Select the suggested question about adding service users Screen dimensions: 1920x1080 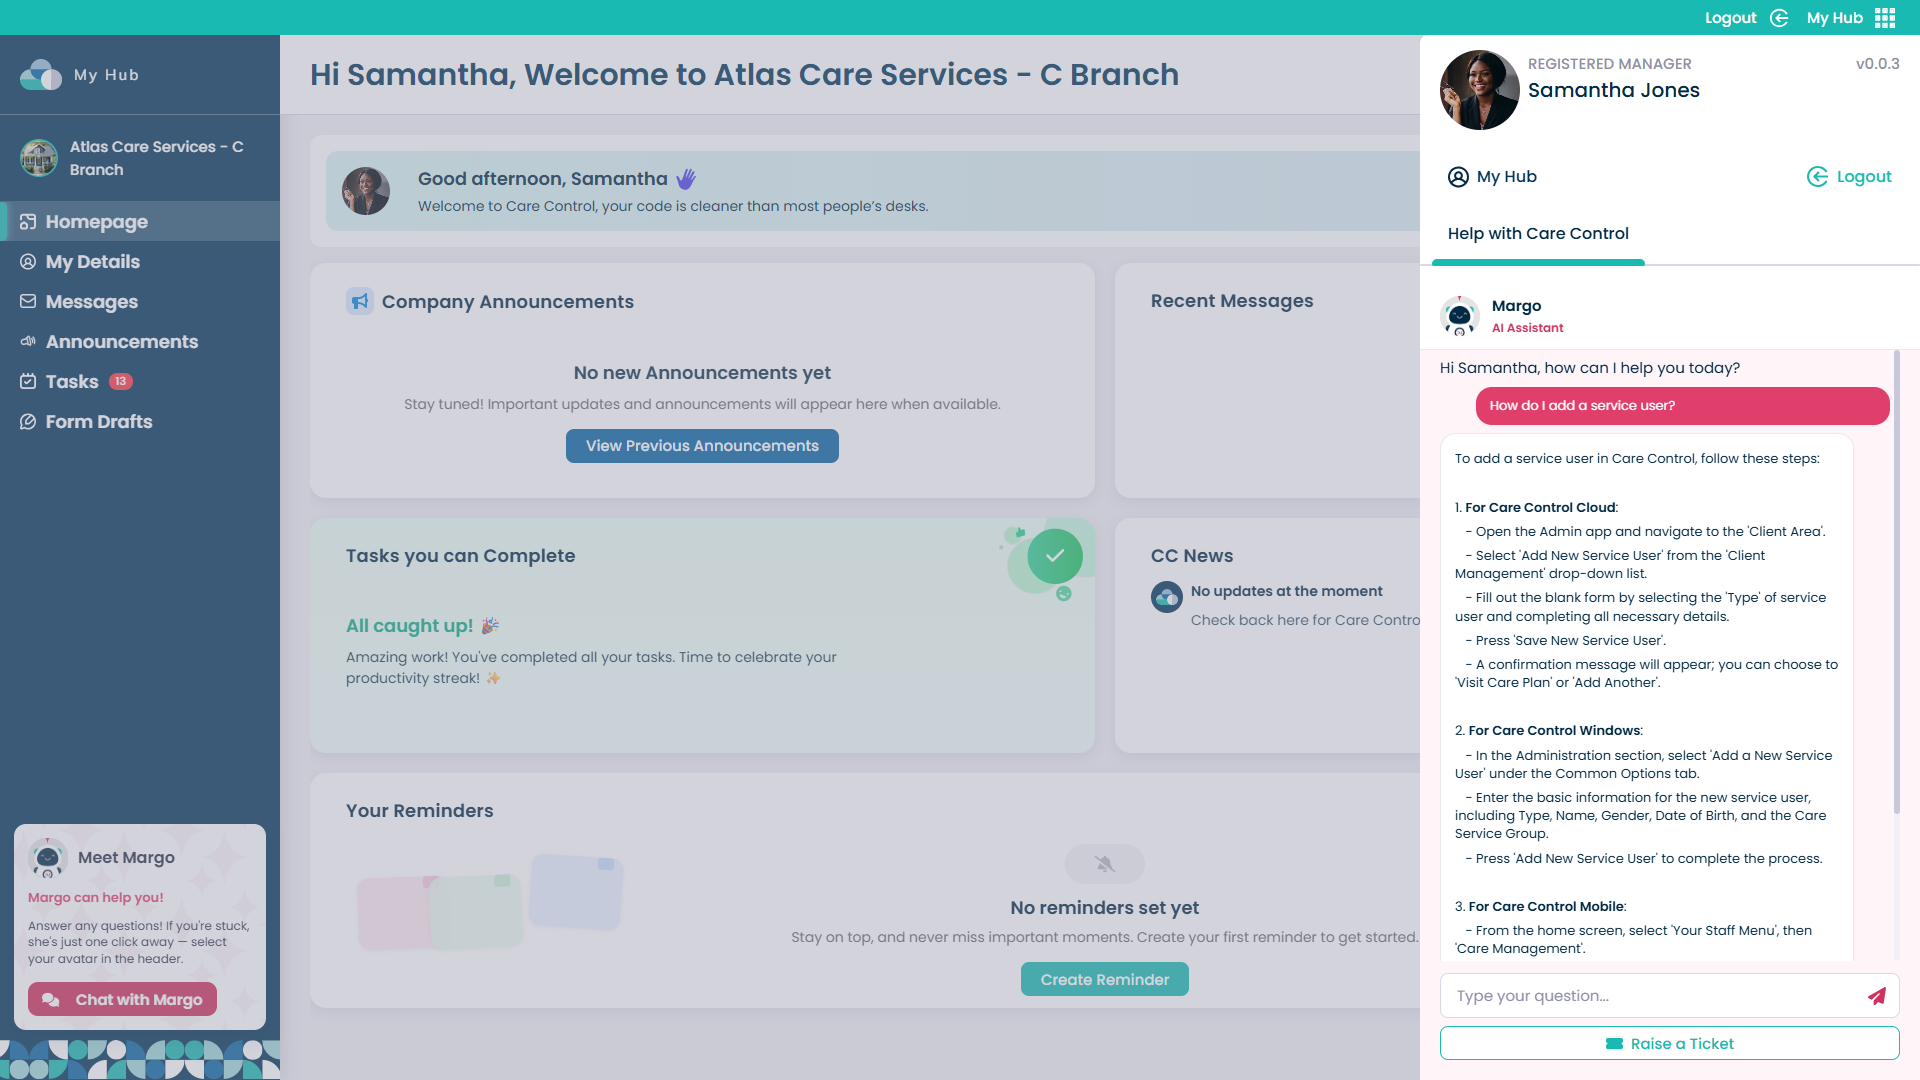1681,405
